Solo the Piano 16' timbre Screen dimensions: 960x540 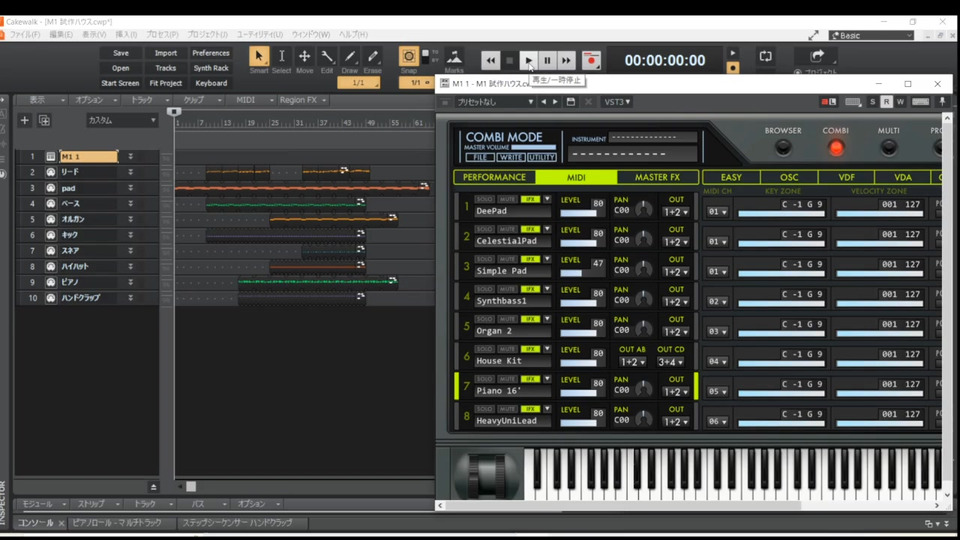pyautogui.click(x=484, y=380)
